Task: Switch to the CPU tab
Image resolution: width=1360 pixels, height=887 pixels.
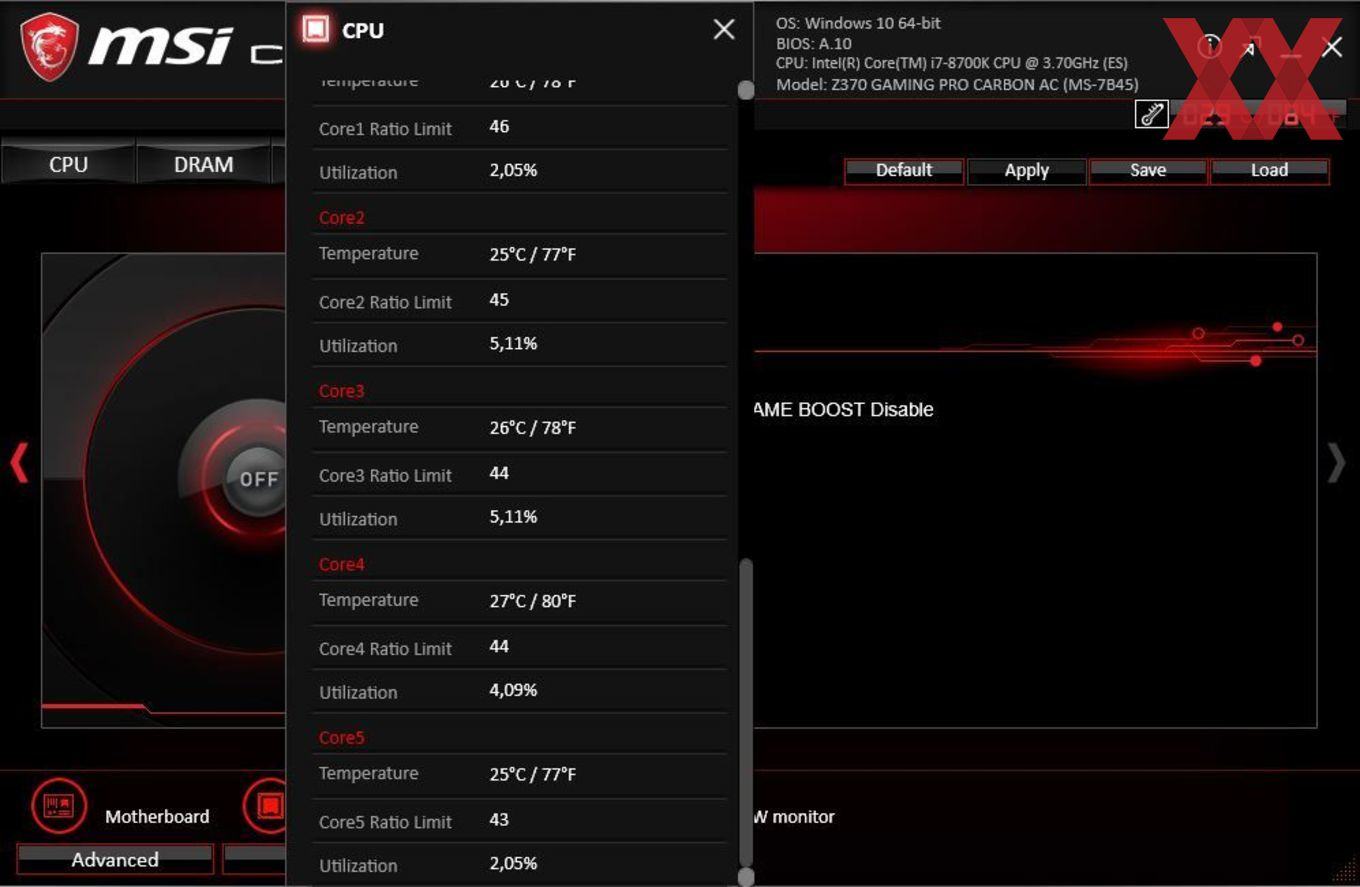Action: click(68, 165)
